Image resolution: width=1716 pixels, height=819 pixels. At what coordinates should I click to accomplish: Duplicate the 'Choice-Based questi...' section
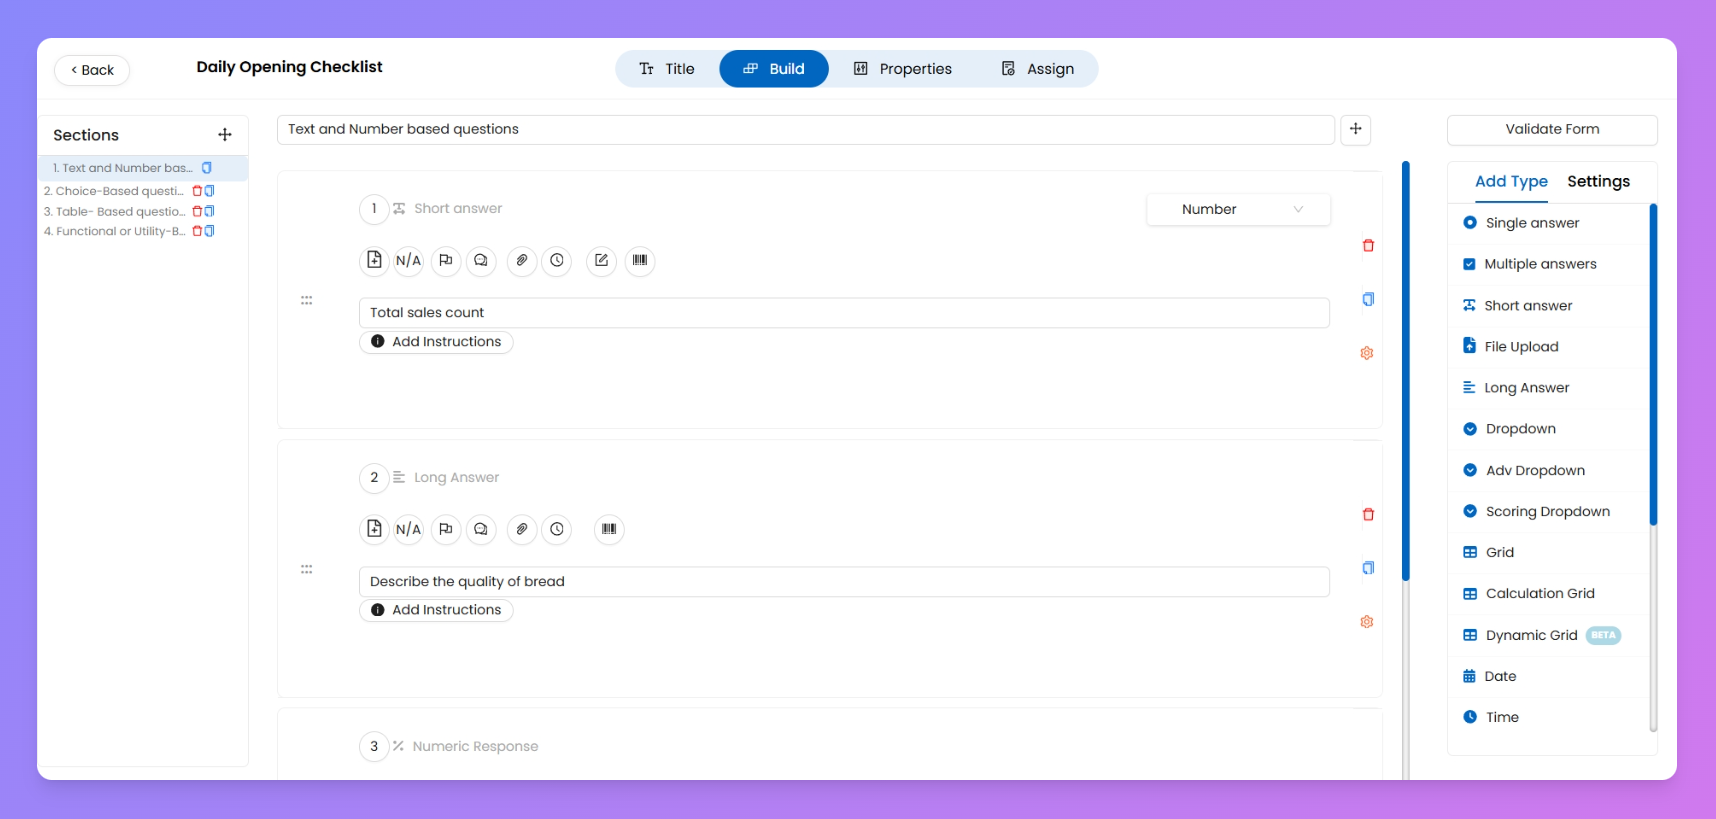(x=209, y=191)
